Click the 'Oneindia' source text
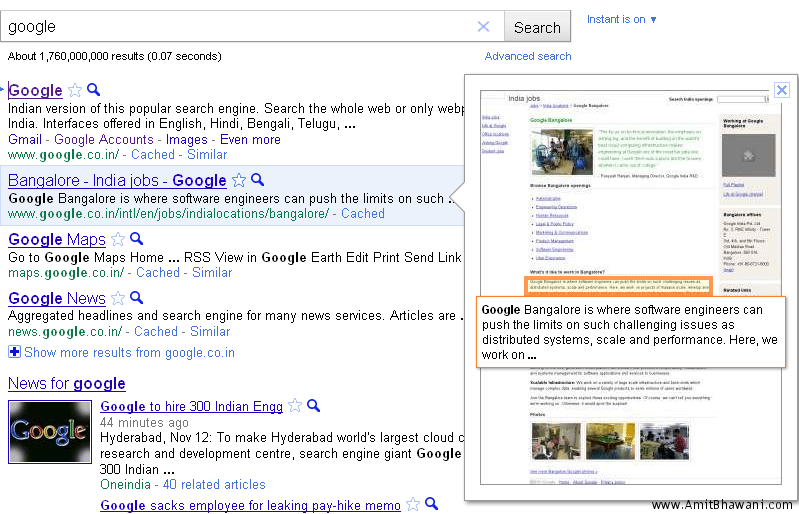The width and height of the screenshot is (799, 514). pos(125,484)
